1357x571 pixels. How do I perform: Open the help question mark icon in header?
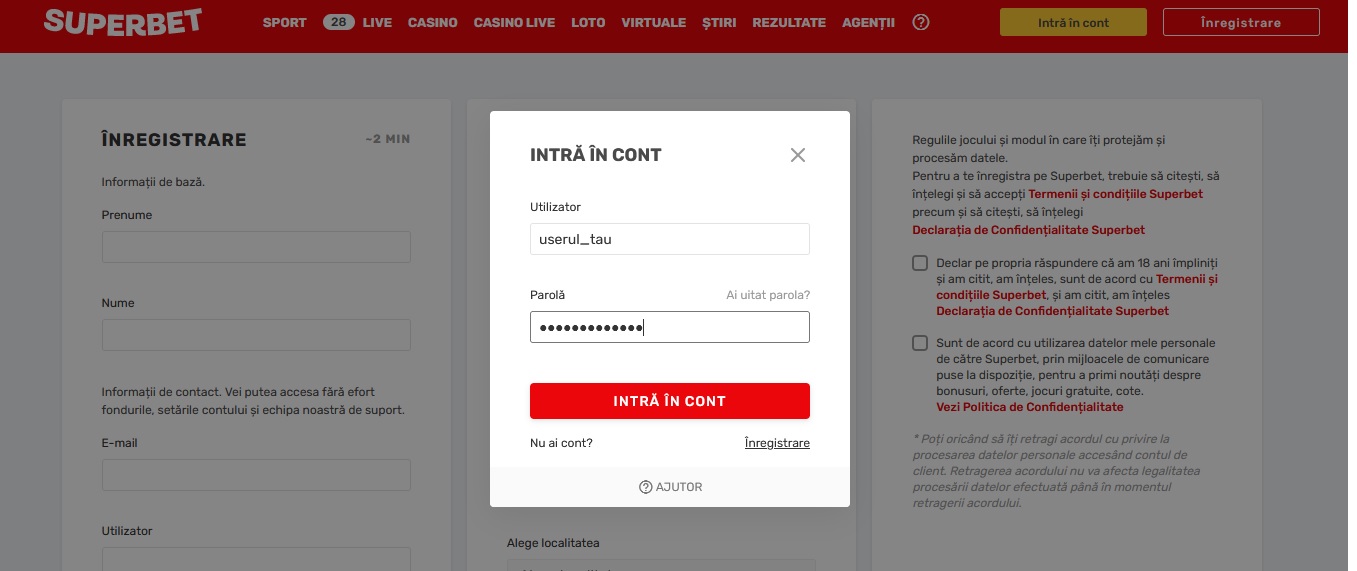coord(921,22)
